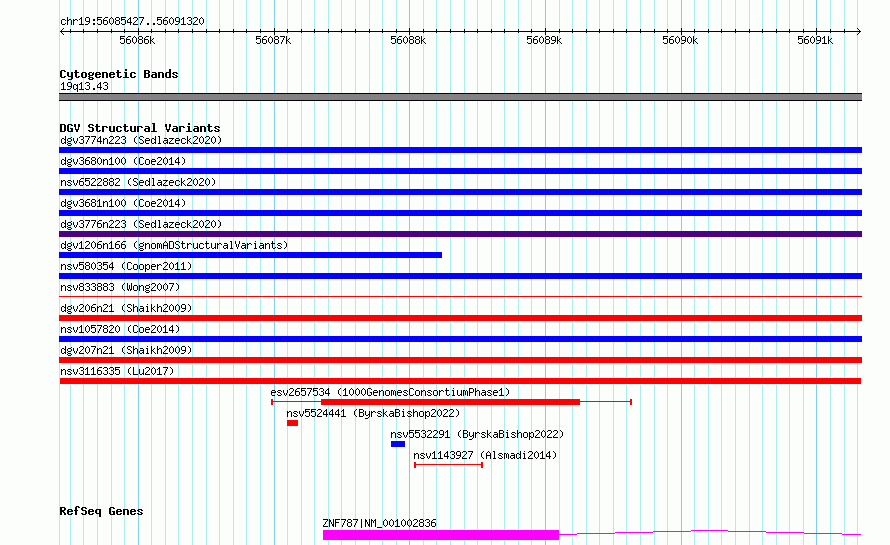Click the blue bar under dgv3680n100
This screenshot has height=545, width=890.
click(x=460, y=171)
